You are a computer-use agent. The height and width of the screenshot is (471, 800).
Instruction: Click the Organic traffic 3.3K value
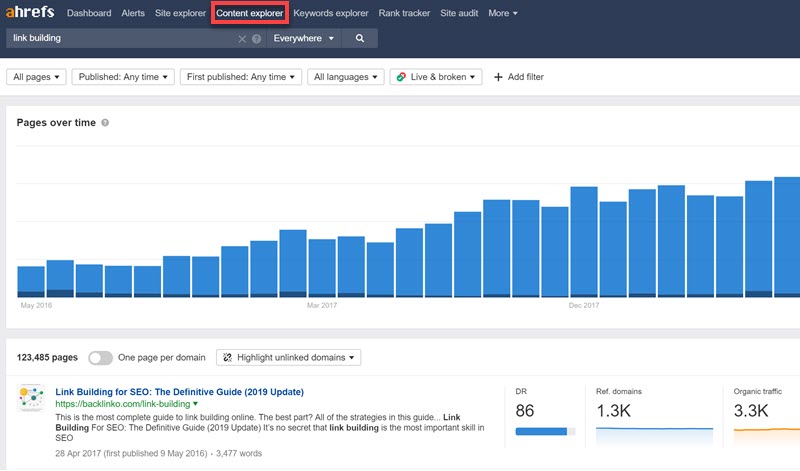click(751, 411)
